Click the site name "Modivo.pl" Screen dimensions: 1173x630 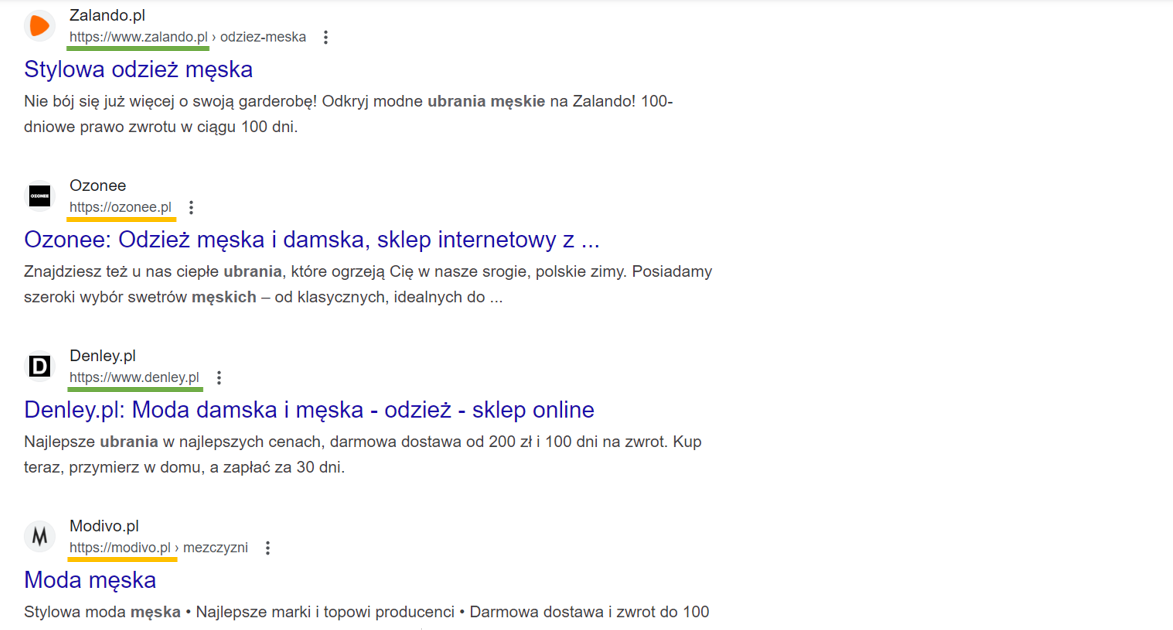pyautogui.click(x=104, y=526)
